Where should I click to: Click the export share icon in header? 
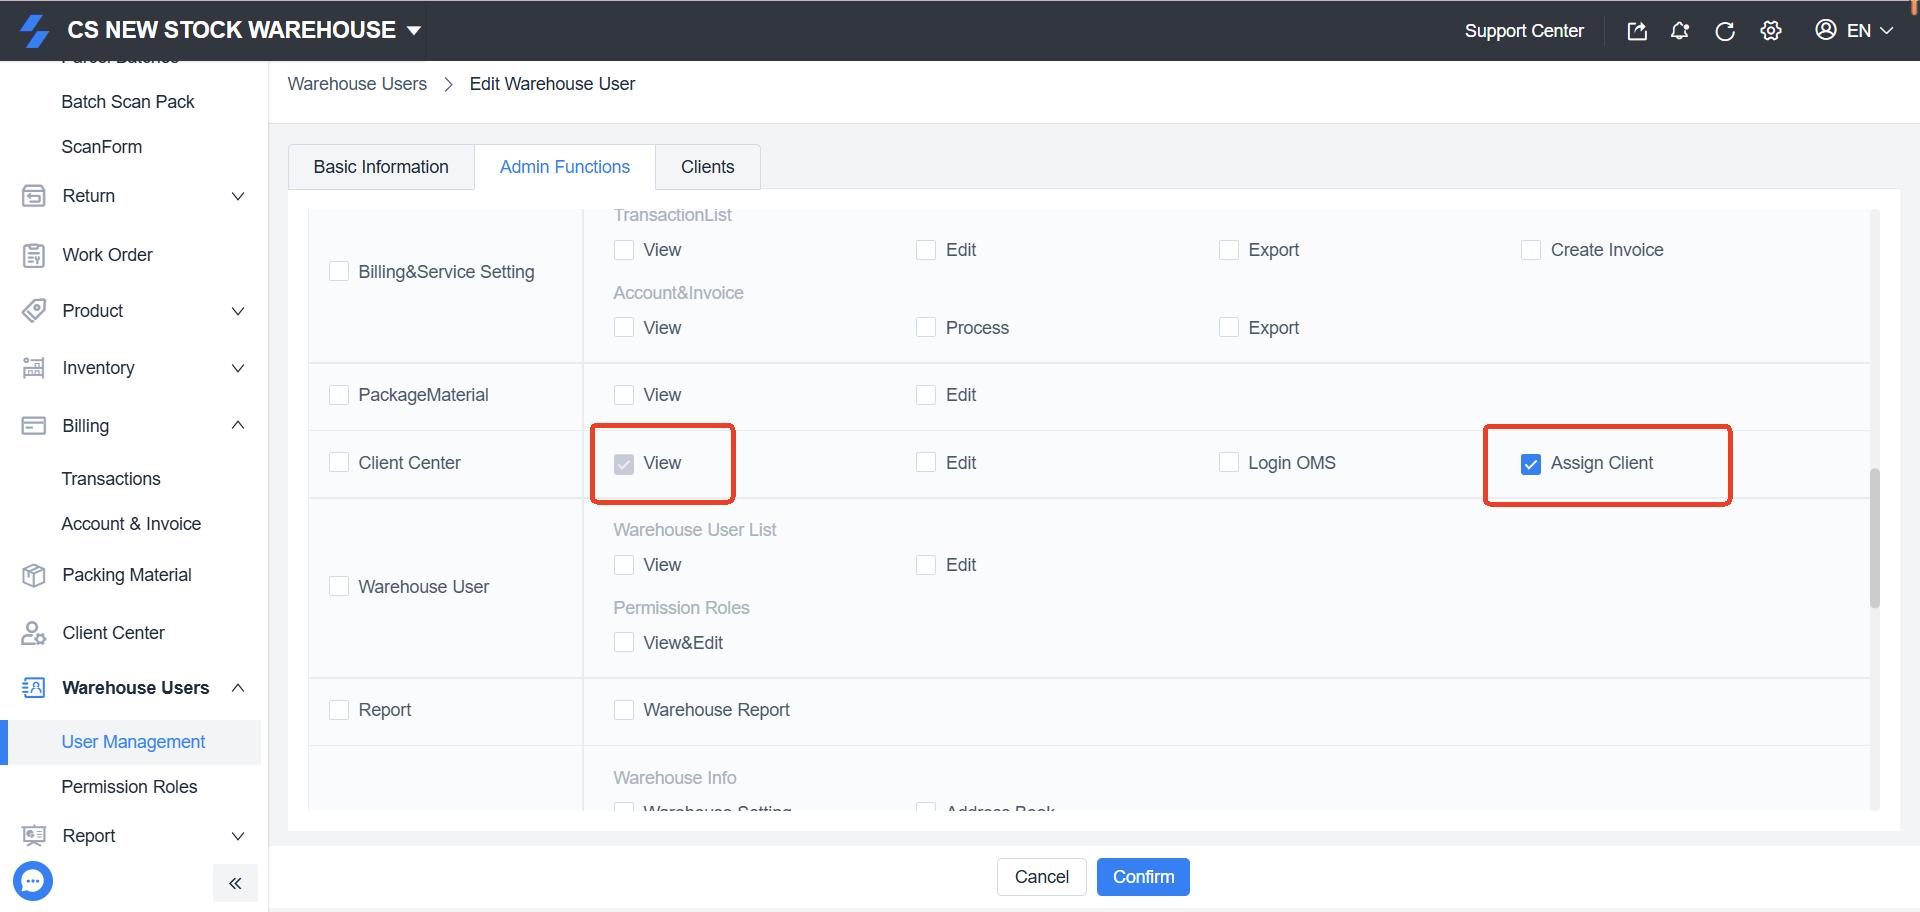click(x=1637, y=31)
